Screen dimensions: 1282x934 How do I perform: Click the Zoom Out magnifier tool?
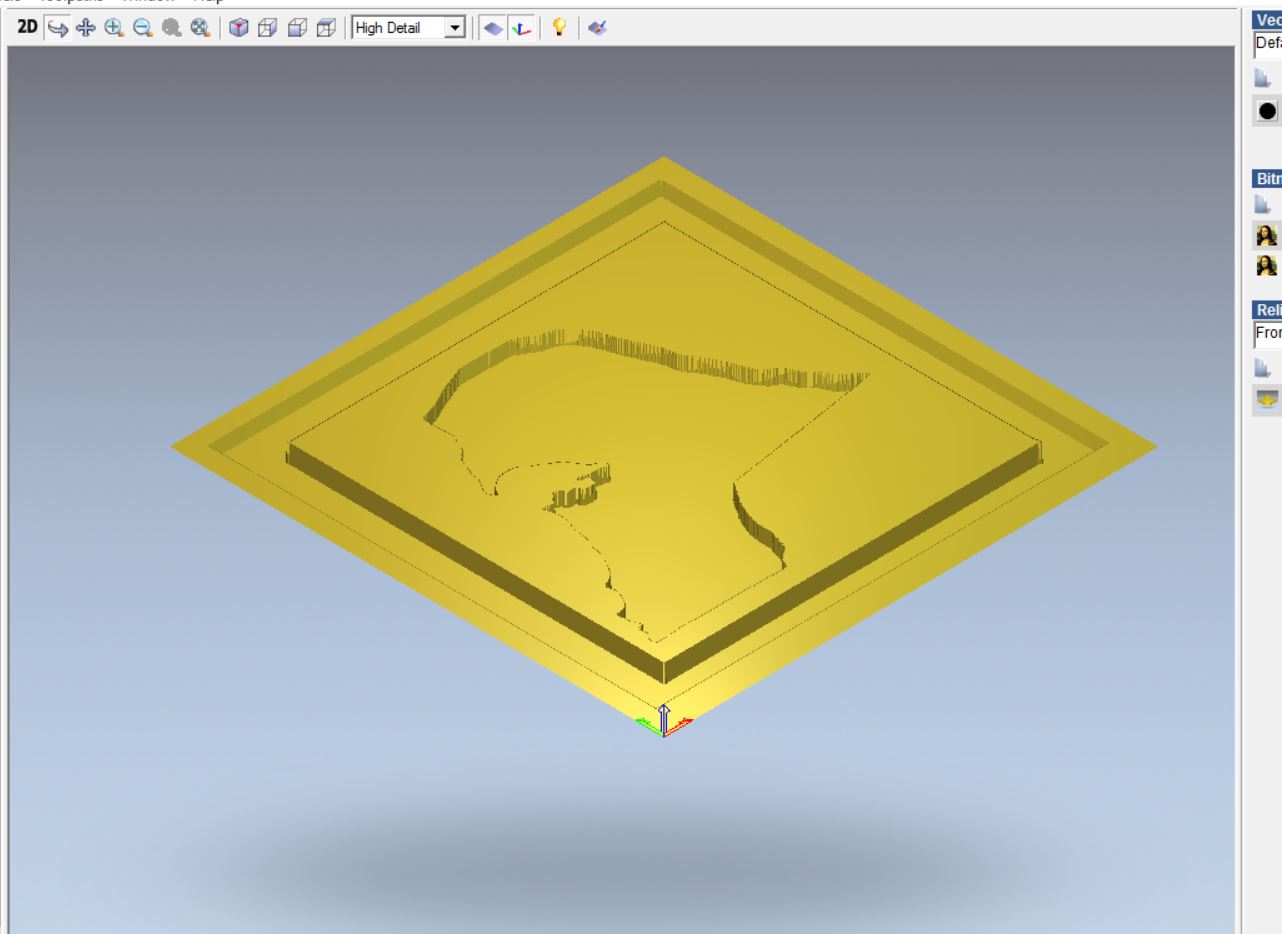142,29
